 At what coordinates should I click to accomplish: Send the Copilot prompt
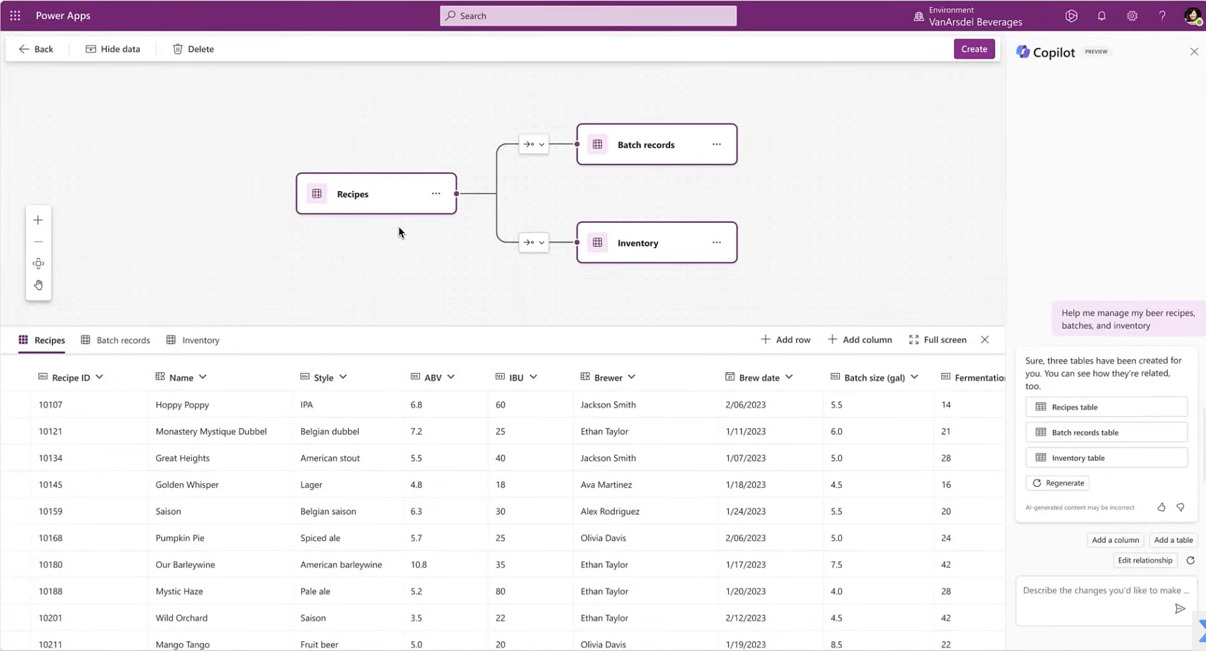point(1180,608)
